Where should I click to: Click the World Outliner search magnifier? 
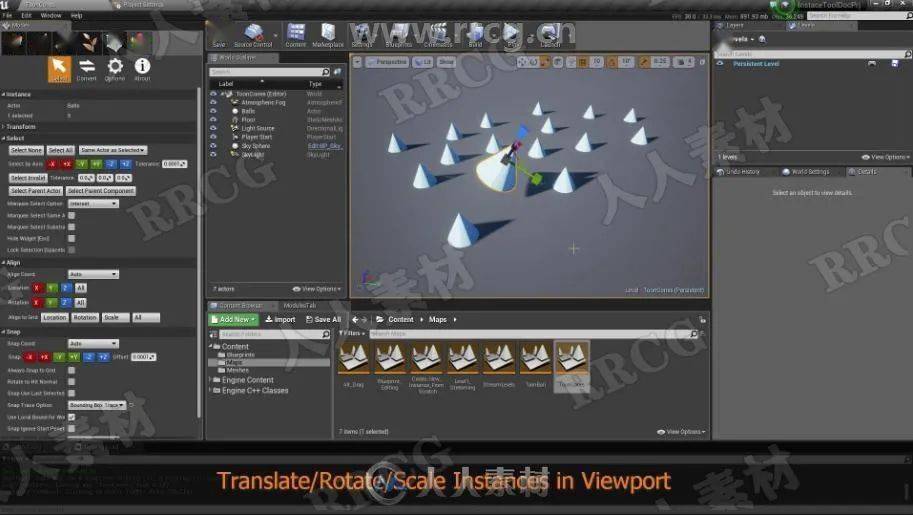(325, 72)
